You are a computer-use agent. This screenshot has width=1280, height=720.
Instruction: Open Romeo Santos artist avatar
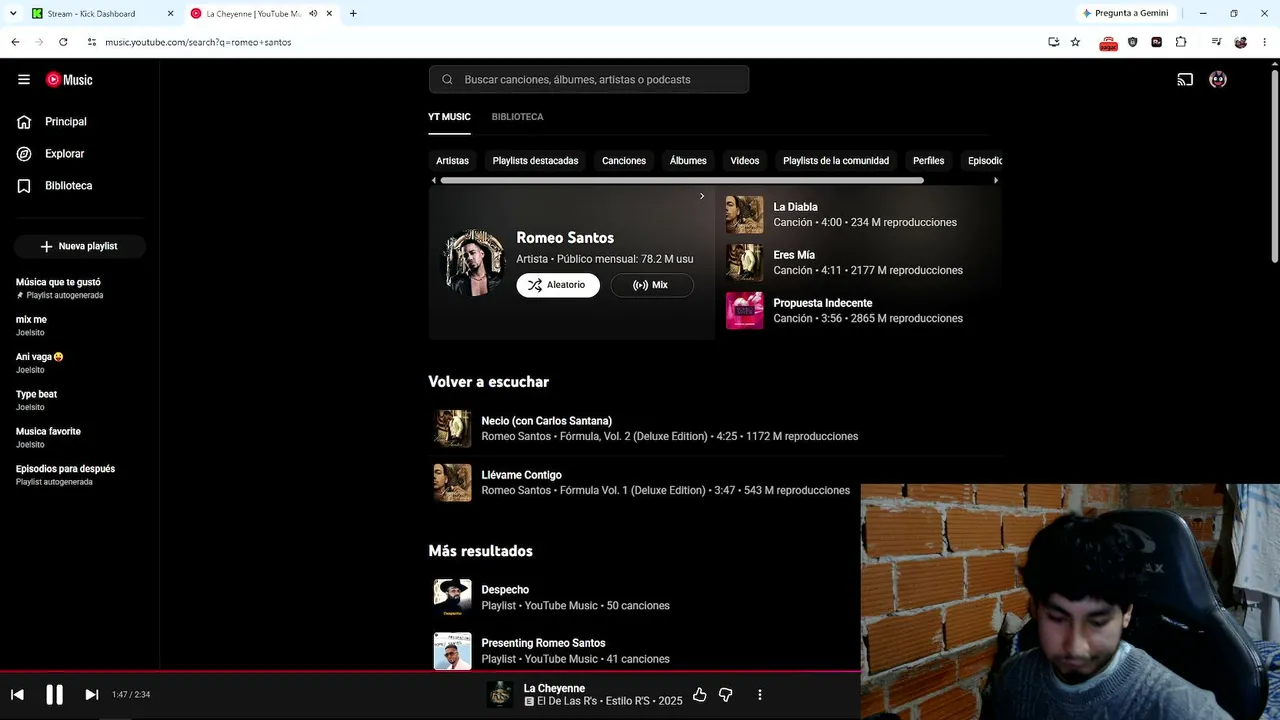474,263
